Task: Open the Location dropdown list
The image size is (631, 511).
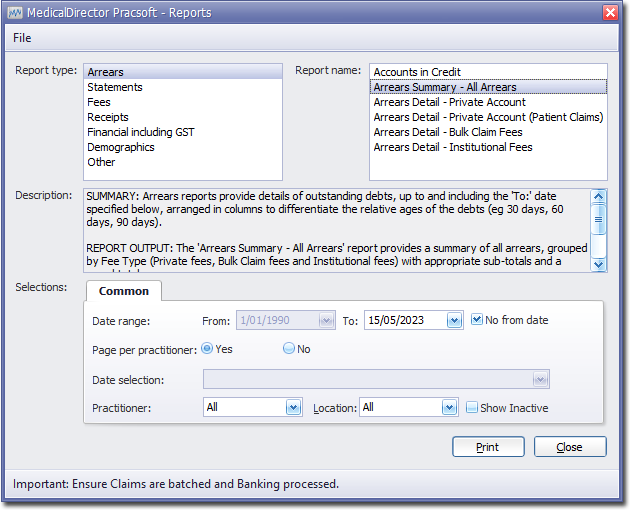Action: click(449, 408)
